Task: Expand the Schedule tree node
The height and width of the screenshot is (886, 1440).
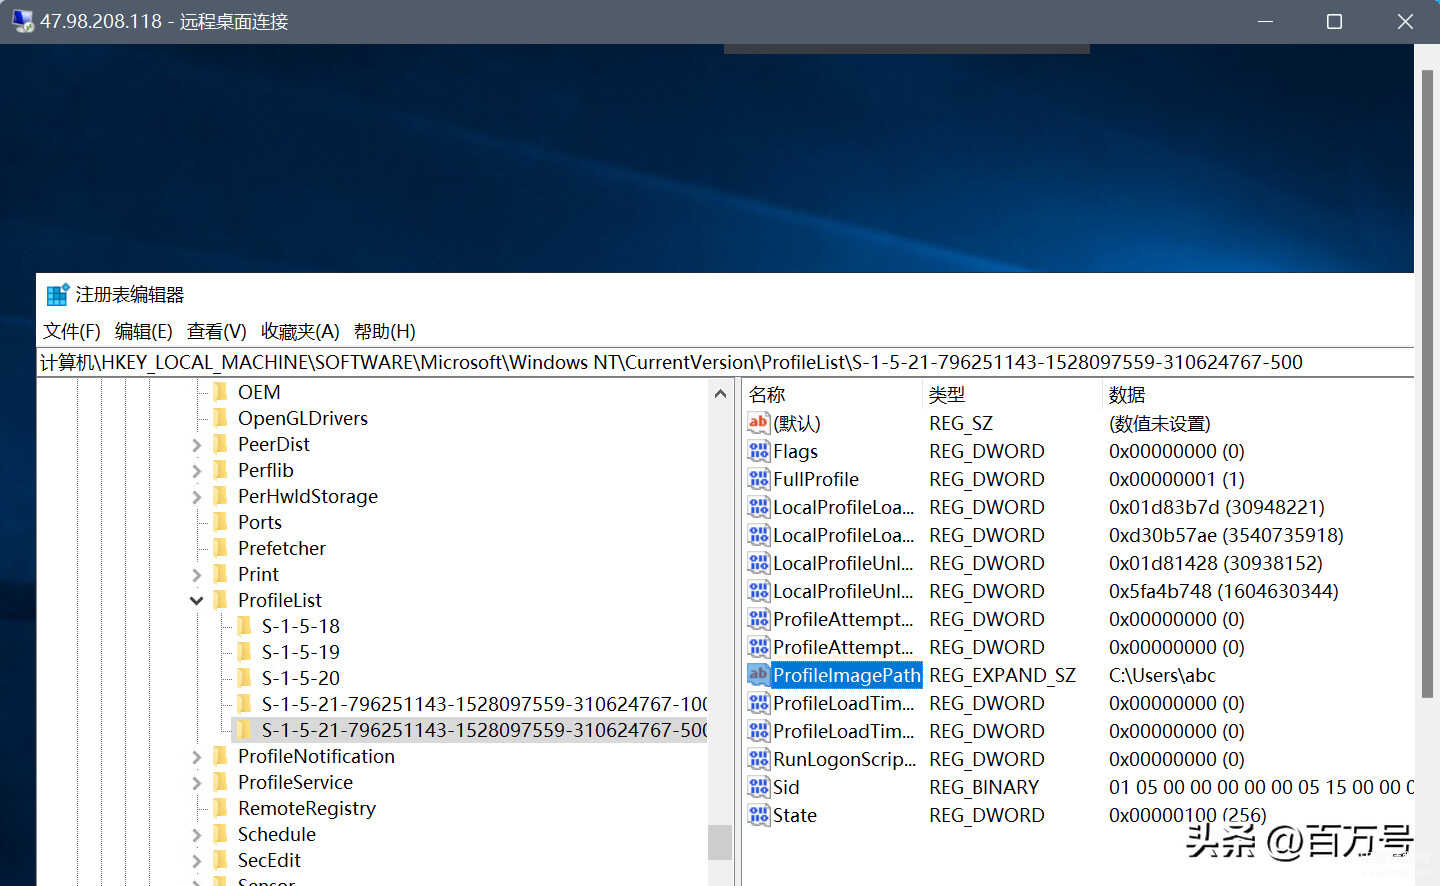Action: [196, 835]
